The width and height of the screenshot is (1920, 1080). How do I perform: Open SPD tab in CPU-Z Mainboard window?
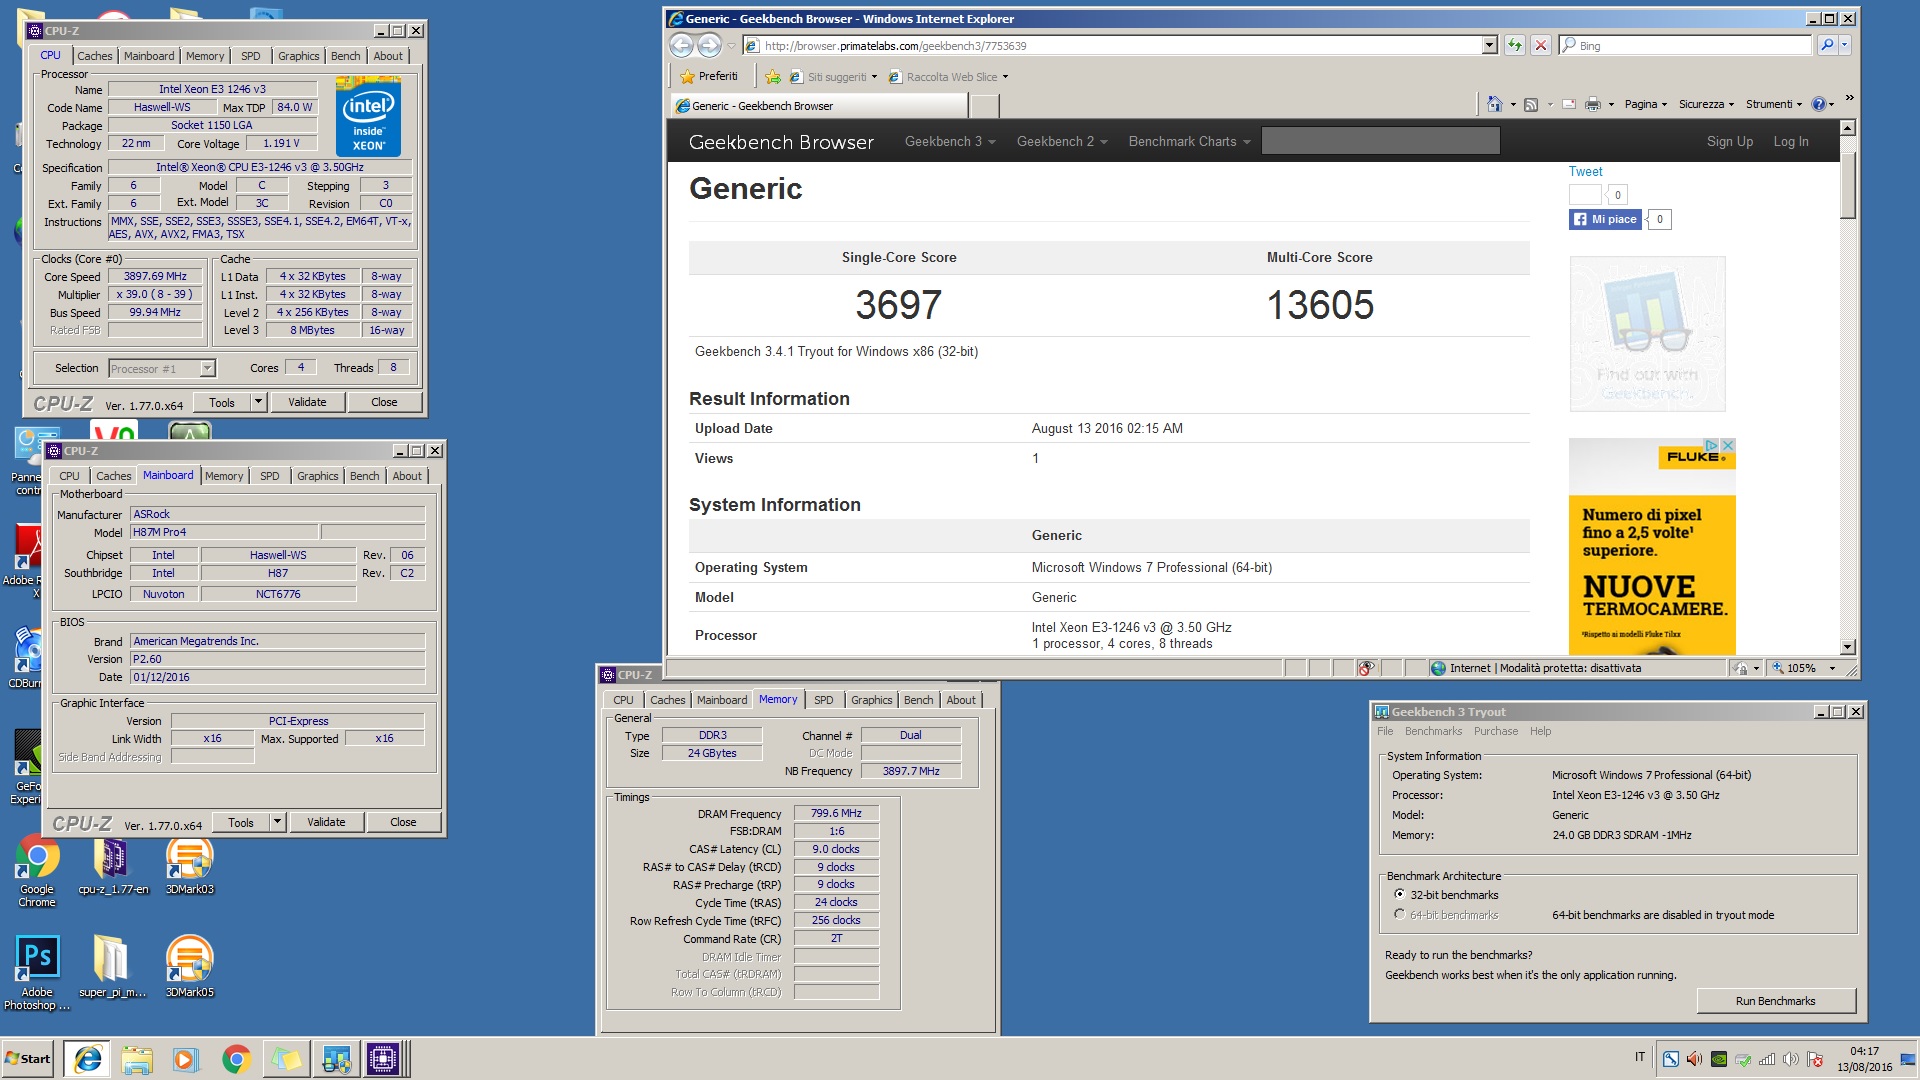(270, 476)
